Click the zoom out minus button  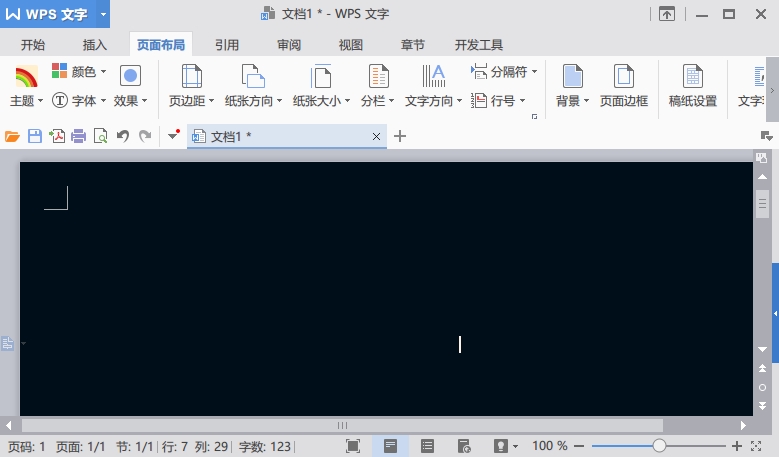click(x=579, y=446)
